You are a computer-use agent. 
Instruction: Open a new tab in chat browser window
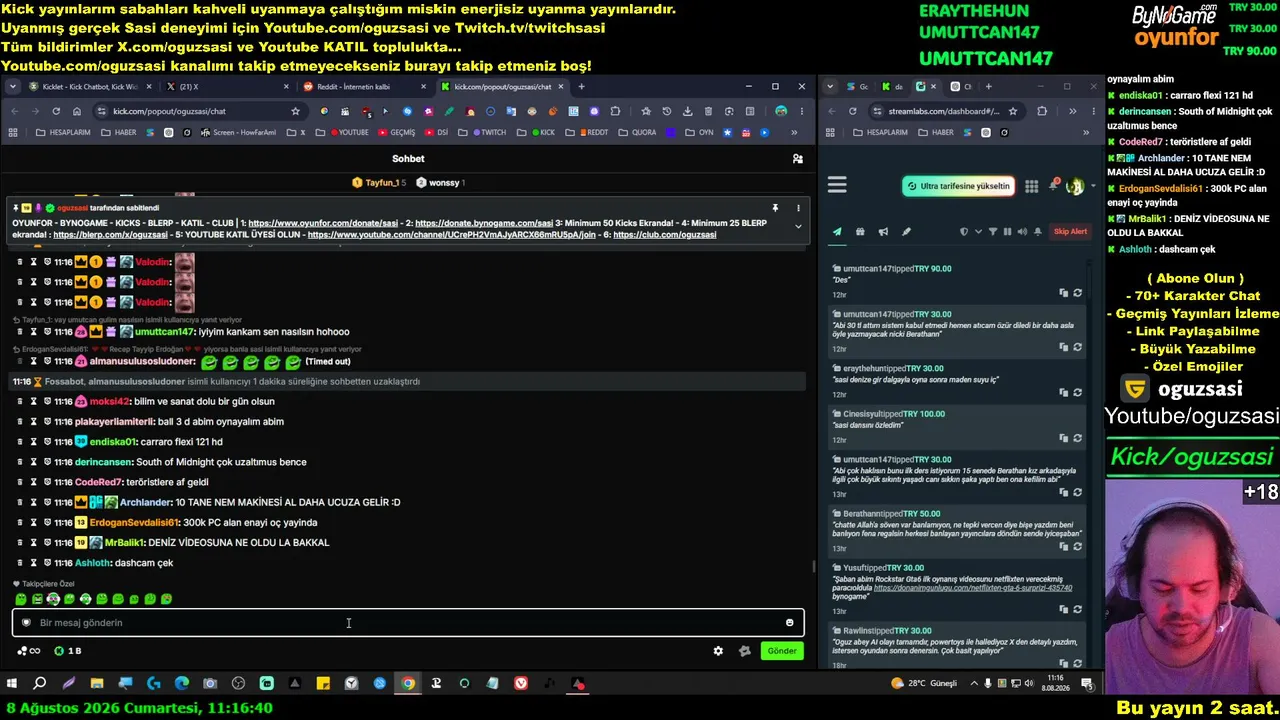(582, 87)
